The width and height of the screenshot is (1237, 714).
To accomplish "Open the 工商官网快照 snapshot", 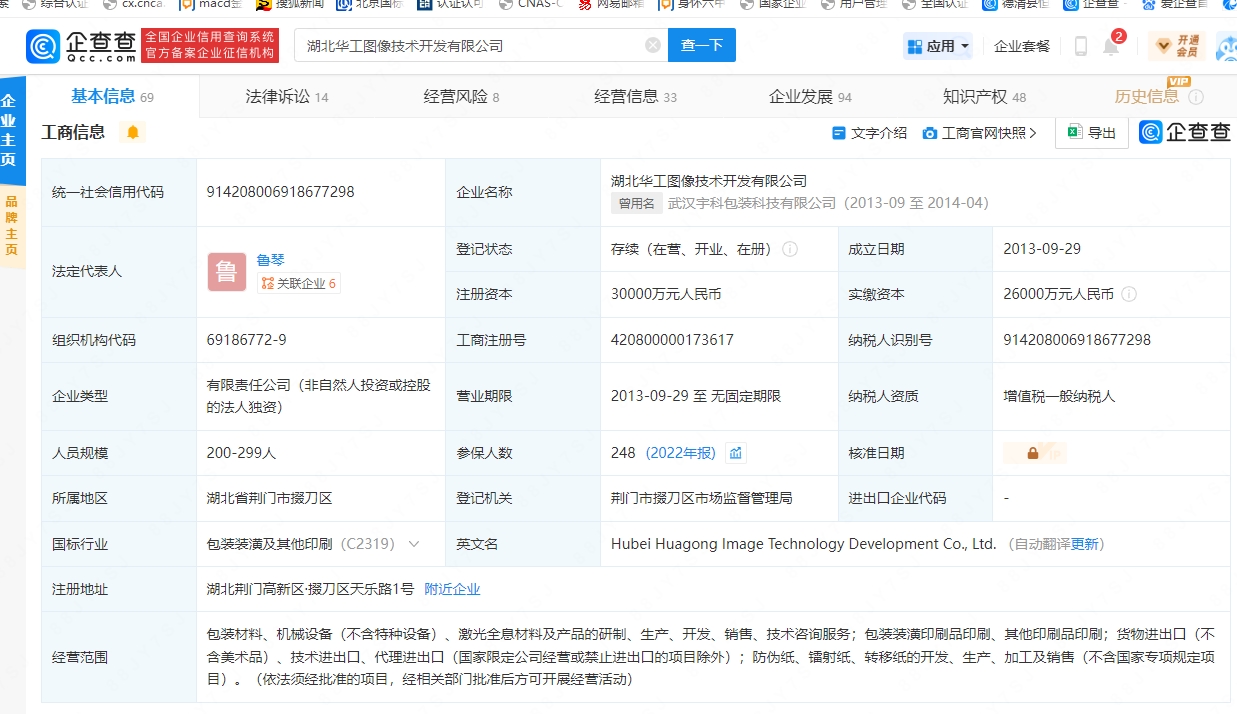I will pyautogui.click(x=980, y=133).
